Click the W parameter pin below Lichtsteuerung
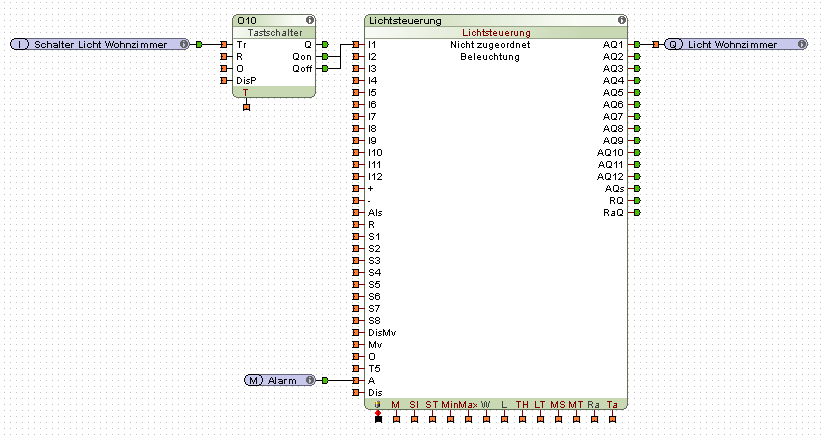The height and width of the screenshot is (440, 824). (x=486, y=419)
